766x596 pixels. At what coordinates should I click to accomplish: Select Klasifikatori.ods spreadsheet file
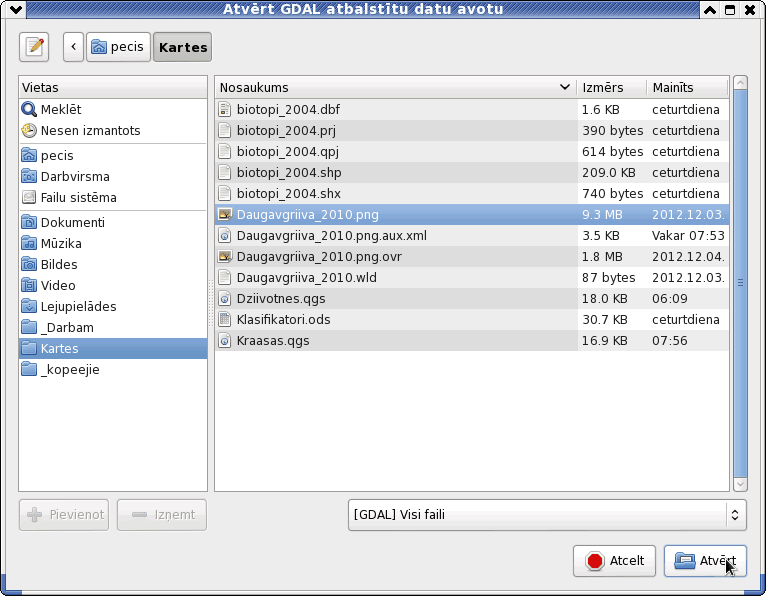point(472,319)
